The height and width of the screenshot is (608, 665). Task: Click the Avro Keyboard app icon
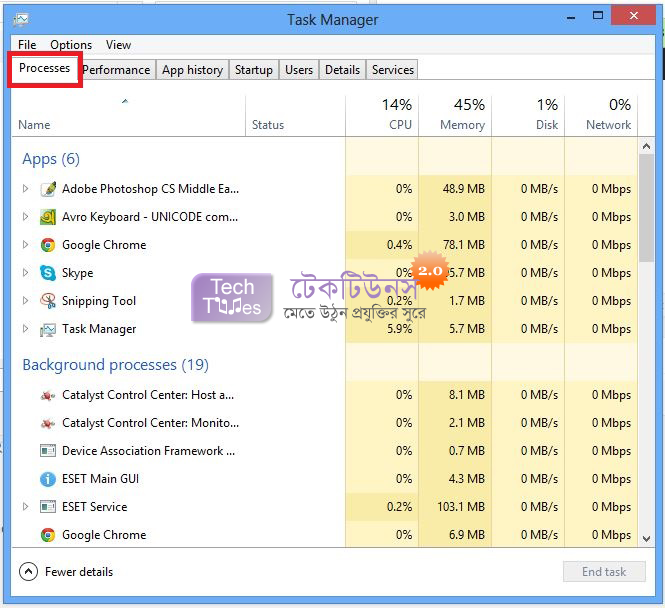48,217
